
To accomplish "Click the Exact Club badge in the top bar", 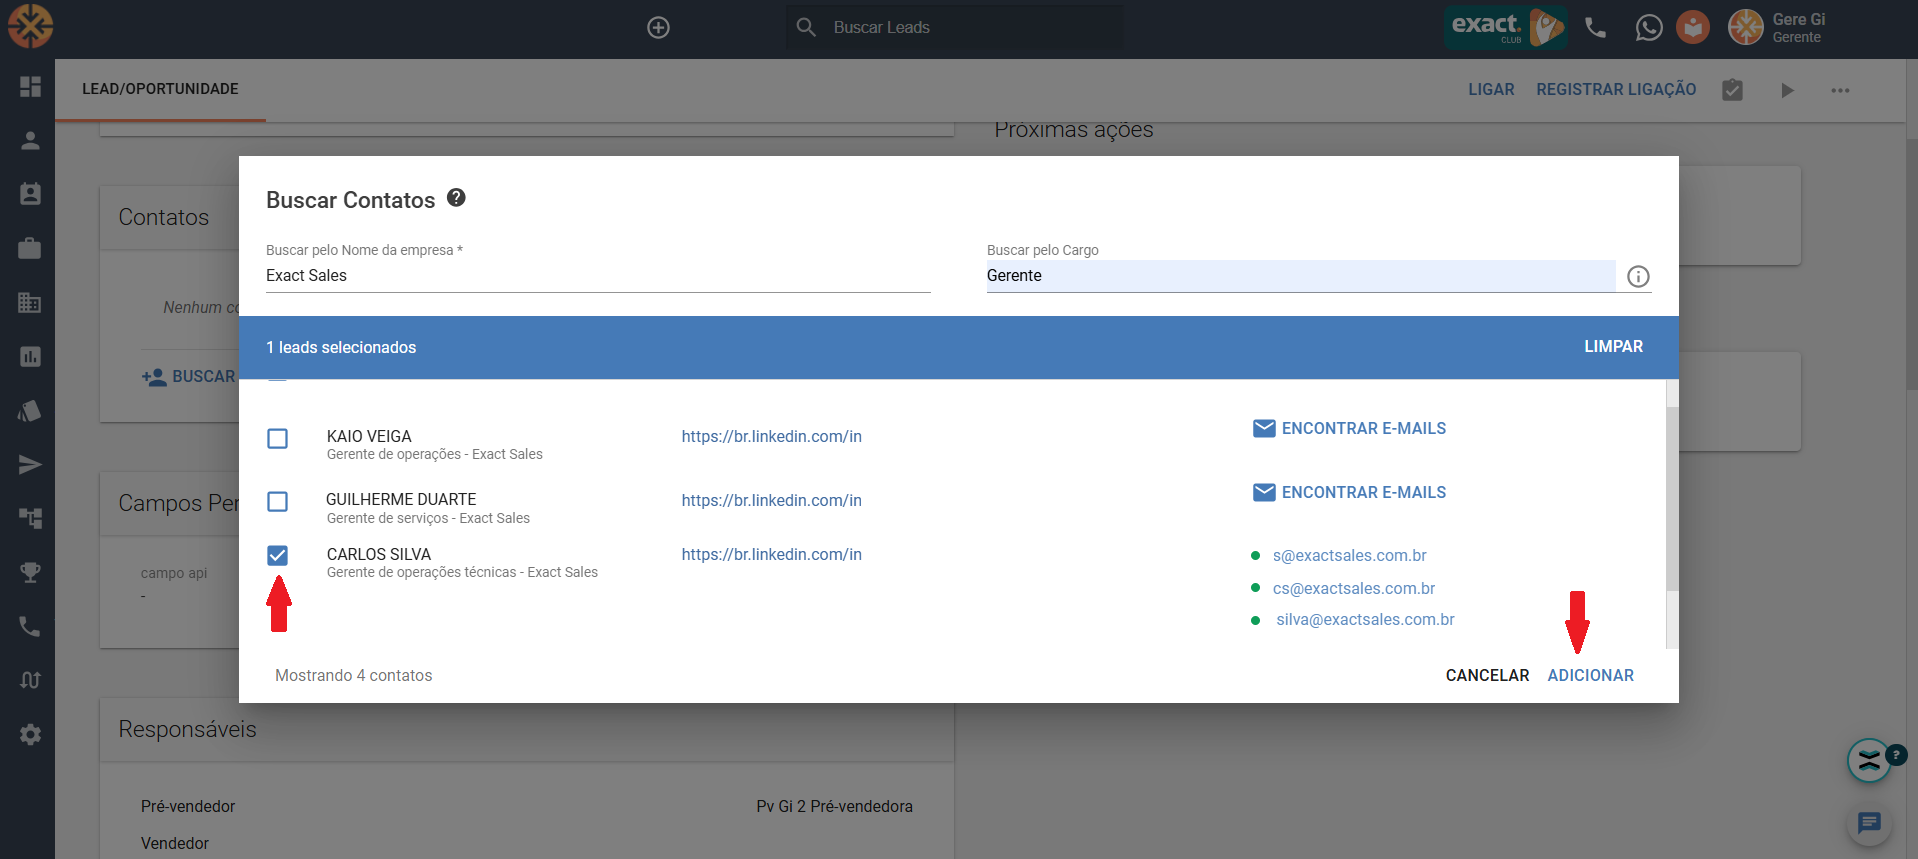I will (1505, 27).
